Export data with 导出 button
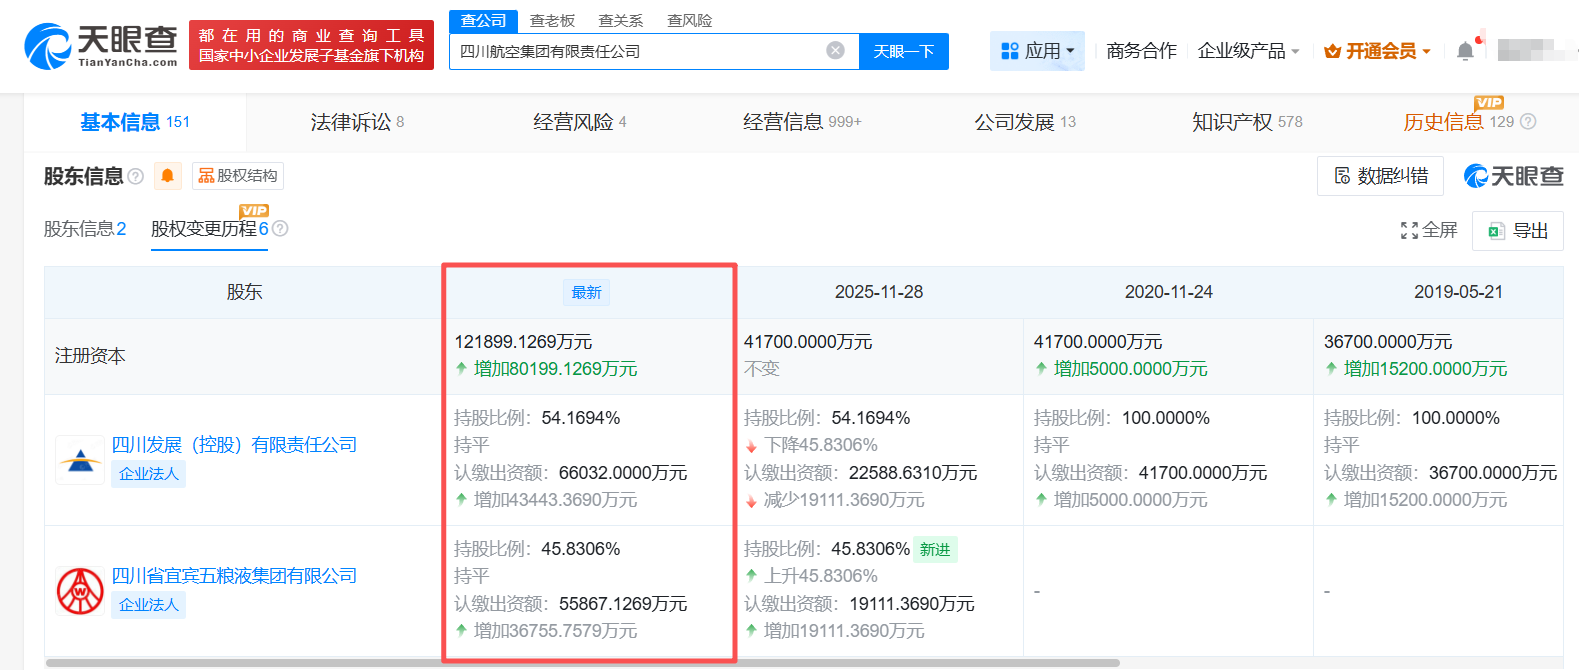 click(x=1518, y=231)
